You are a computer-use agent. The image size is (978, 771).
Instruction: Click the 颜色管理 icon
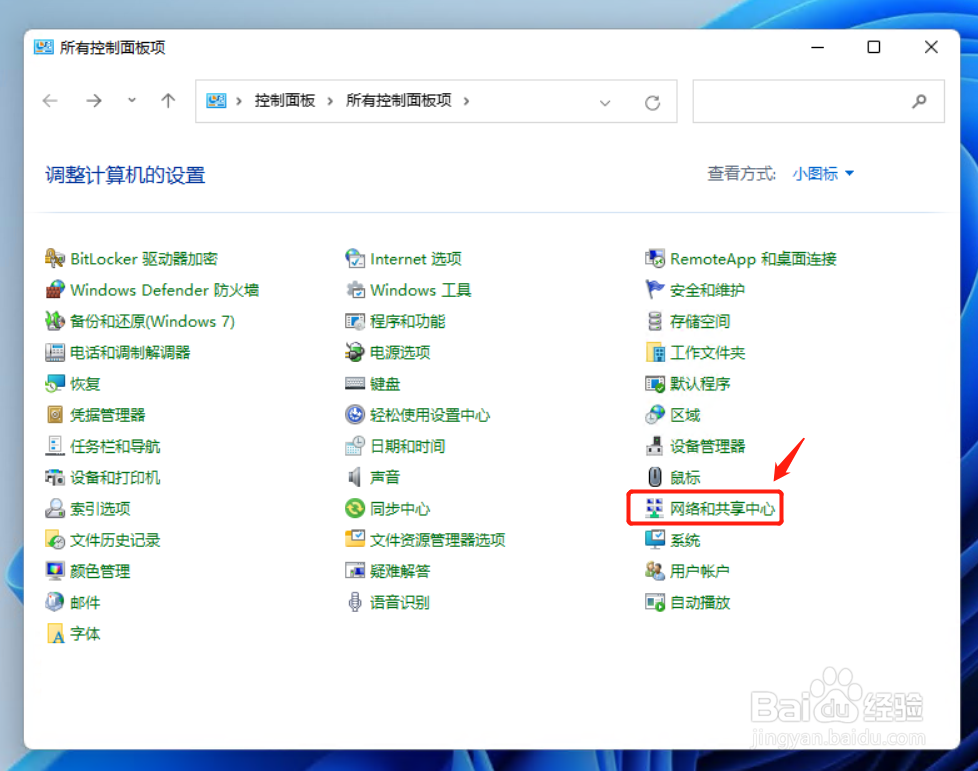55,571
